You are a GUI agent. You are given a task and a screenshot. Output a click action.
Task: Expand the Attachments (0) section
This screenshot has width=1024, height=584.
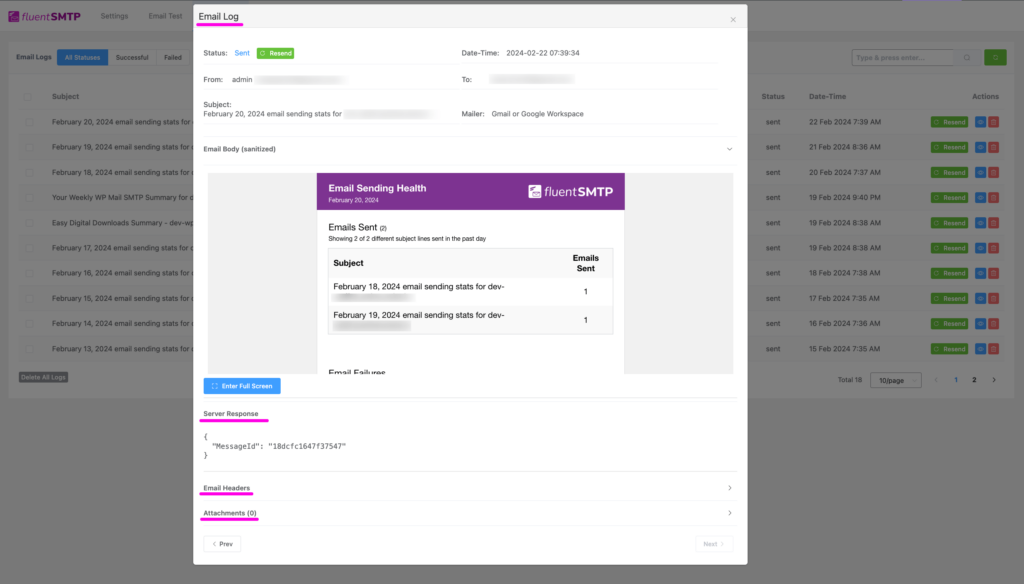468,513
